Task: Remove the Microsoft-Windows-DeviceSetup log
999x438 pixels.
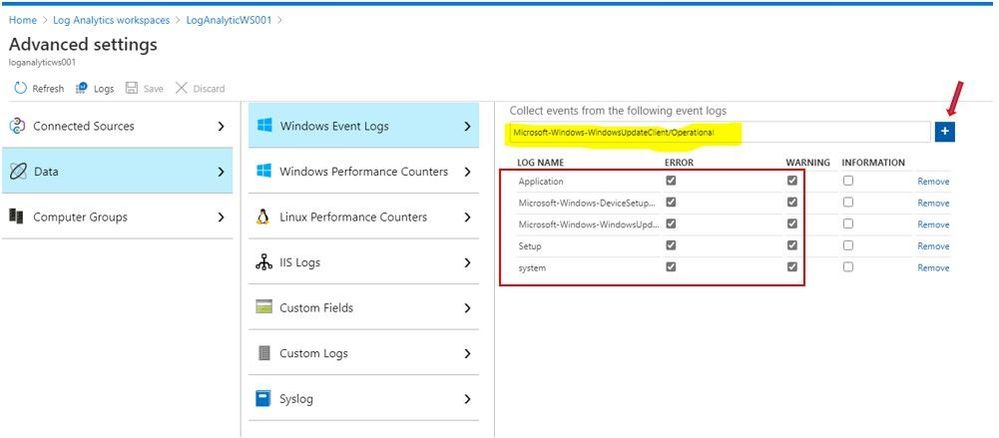Action: click(x=933, y=203)
